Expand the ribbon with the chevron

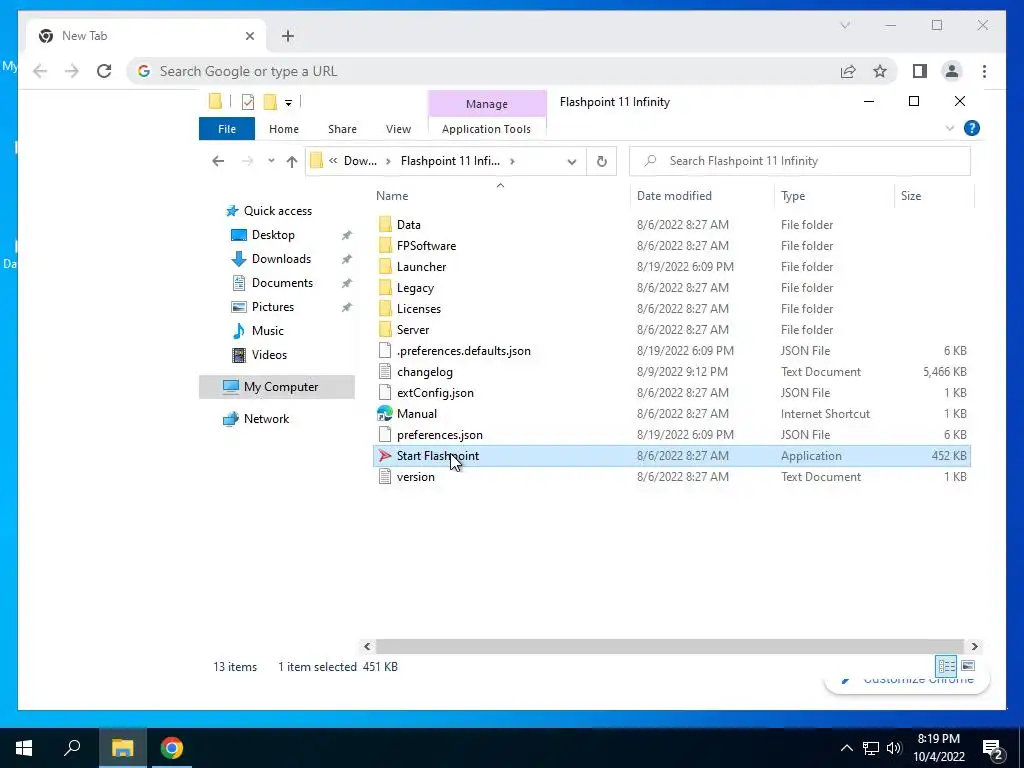(x=950, y=129)
